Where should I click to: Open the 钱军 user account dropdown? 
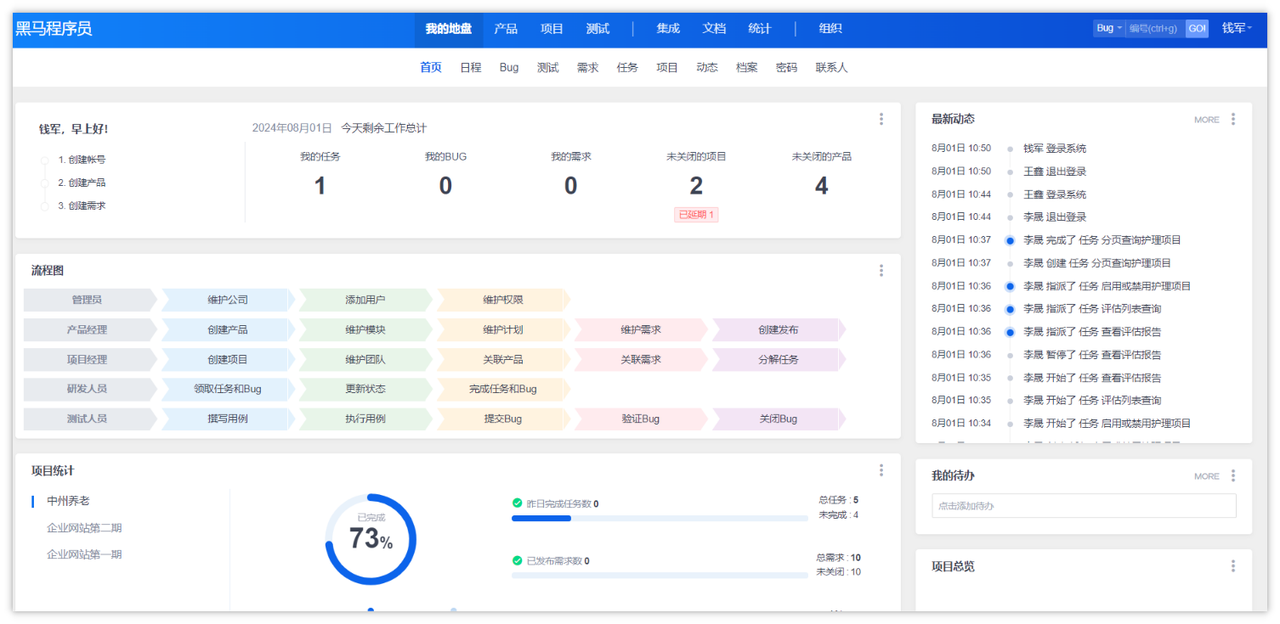[1237, 28]
